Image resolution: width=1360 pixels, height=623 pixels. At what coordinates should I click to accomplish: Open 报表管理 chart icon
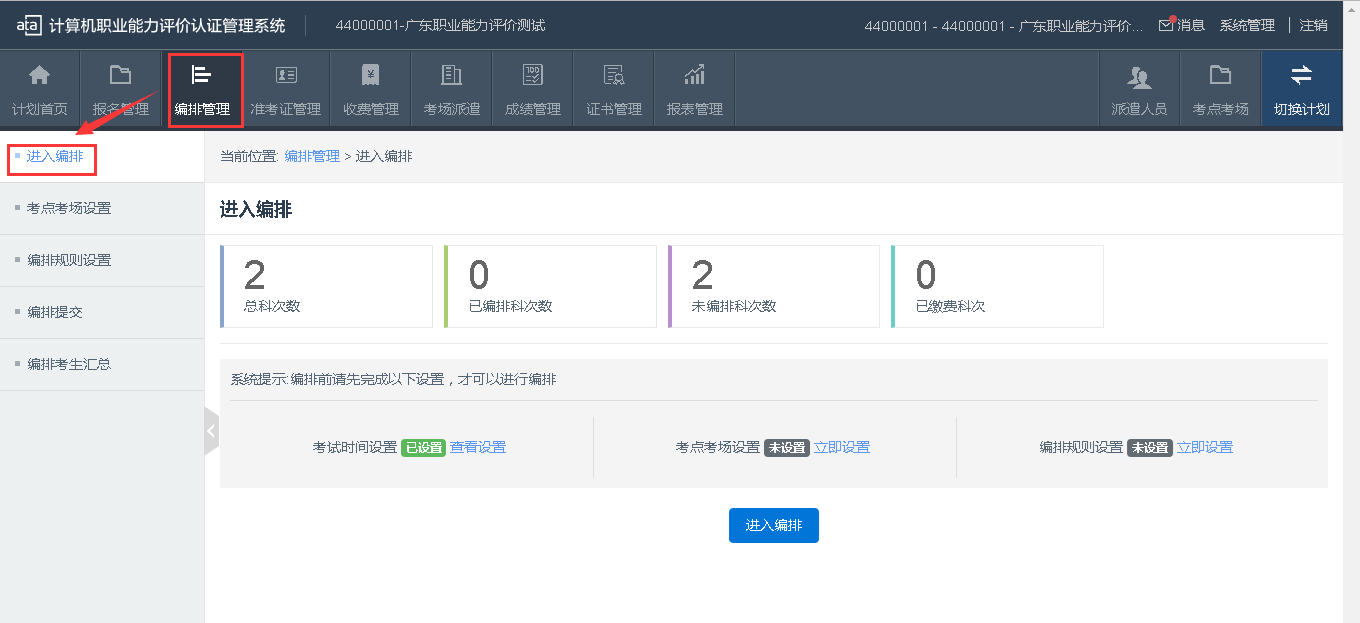tap(695, 75)
